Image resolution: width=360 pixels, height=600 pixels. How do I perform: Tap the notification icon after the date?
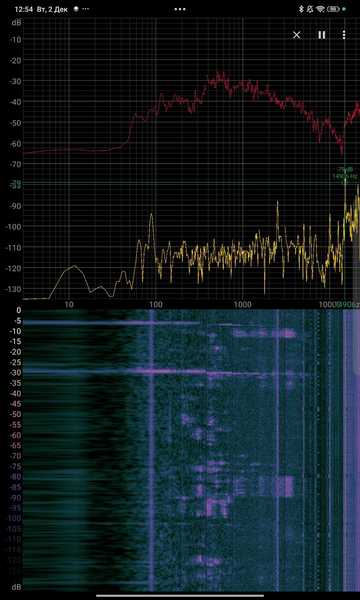coord(76,9)
